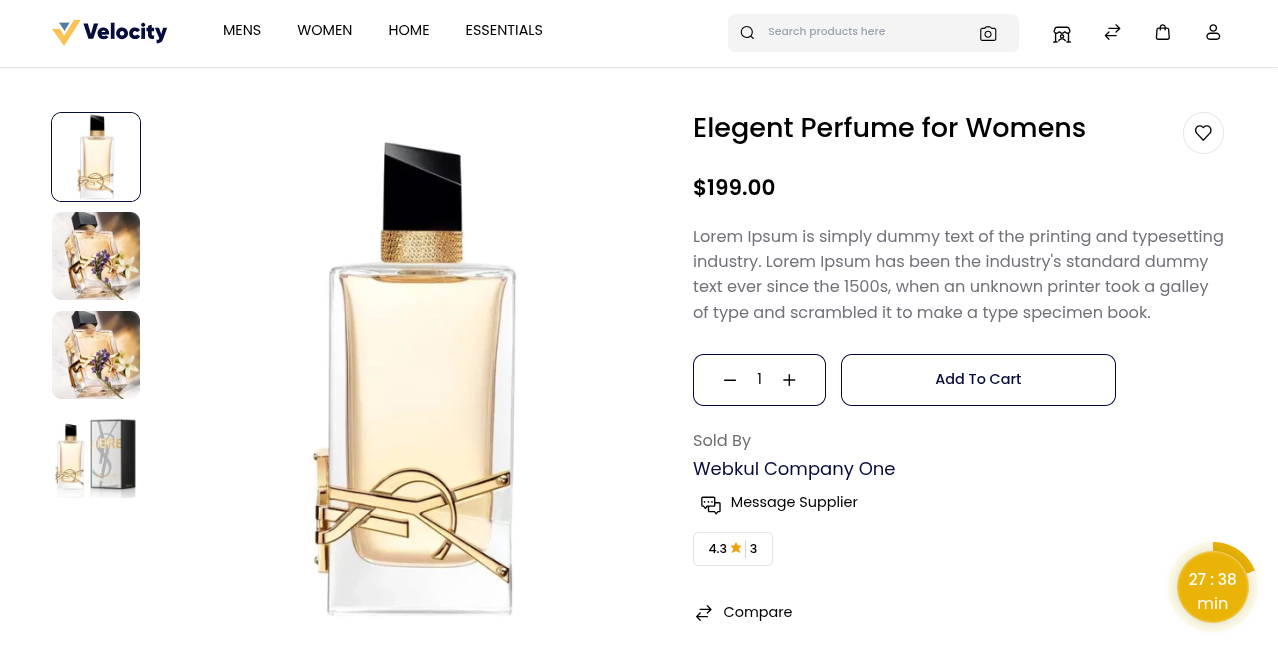
Task: Select the second perfume thumbnail
Action: coord(95,255)
